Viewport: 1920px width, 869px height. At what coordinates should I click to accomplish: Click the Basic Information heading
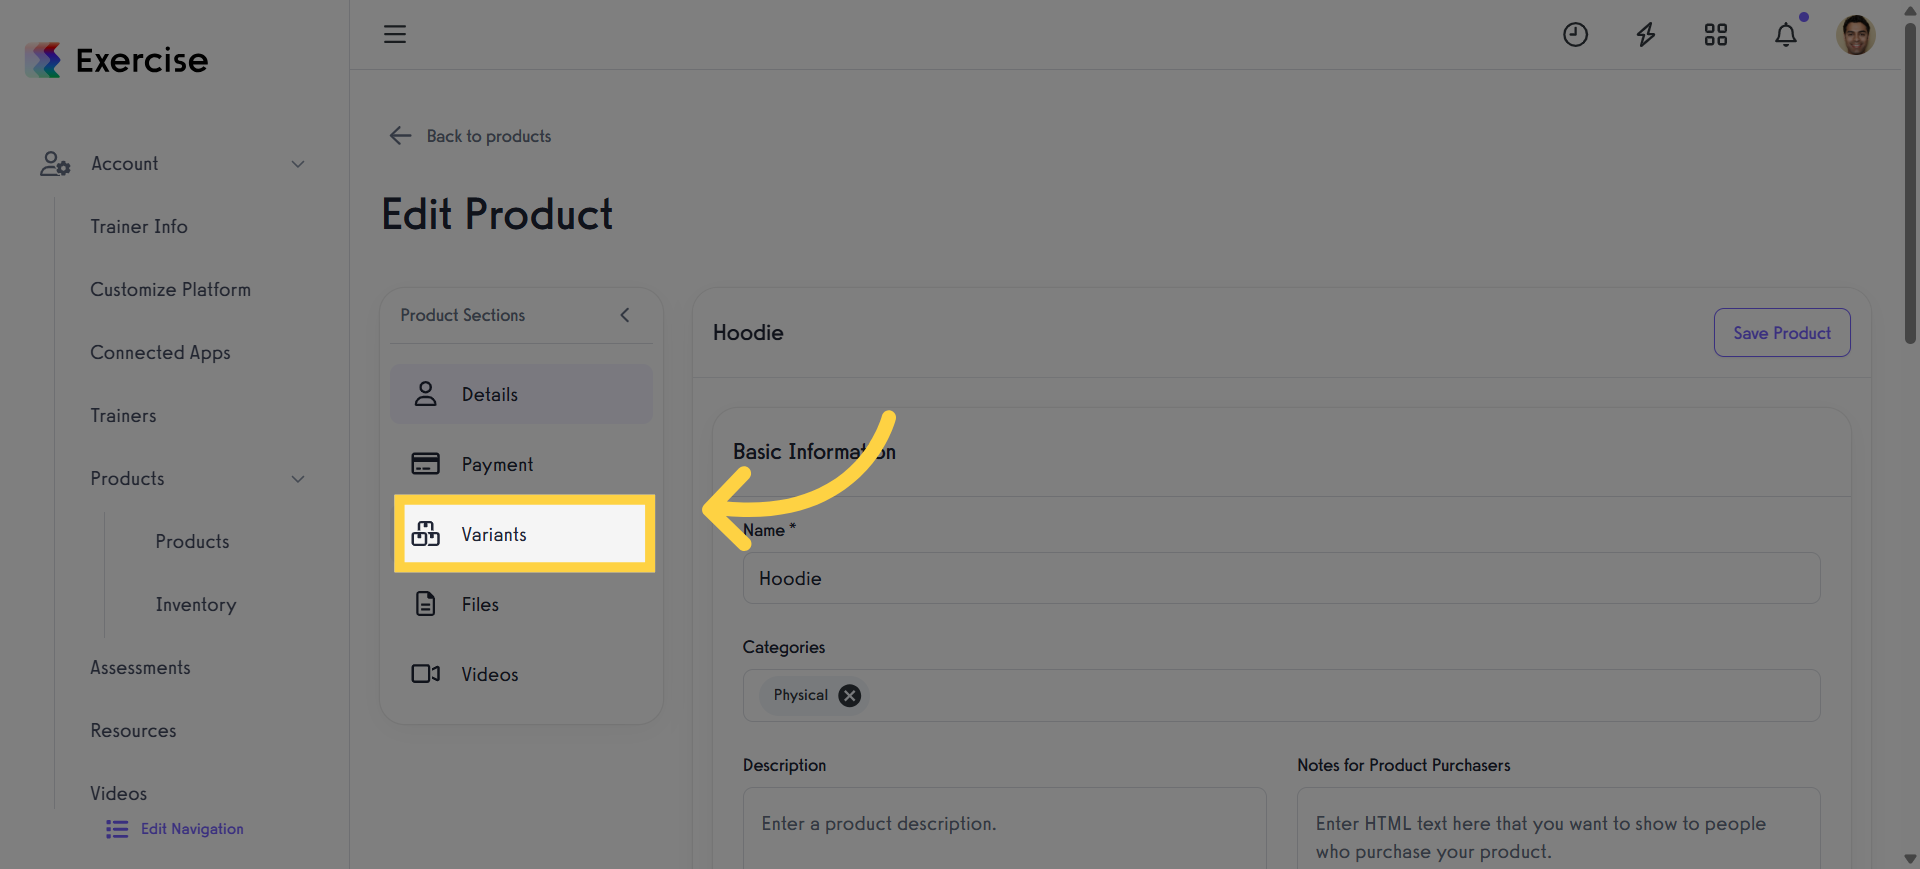pos(814,452)
